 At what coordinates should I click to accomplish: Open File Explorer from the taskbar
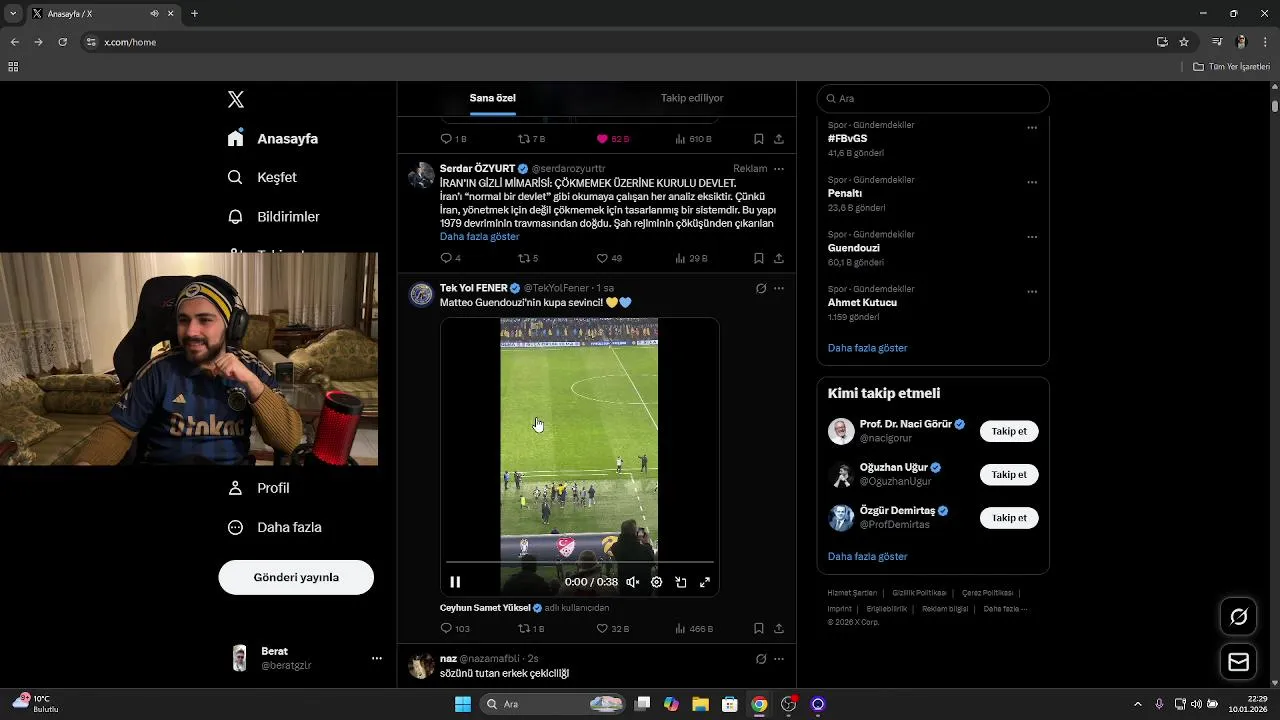(700, 704)
